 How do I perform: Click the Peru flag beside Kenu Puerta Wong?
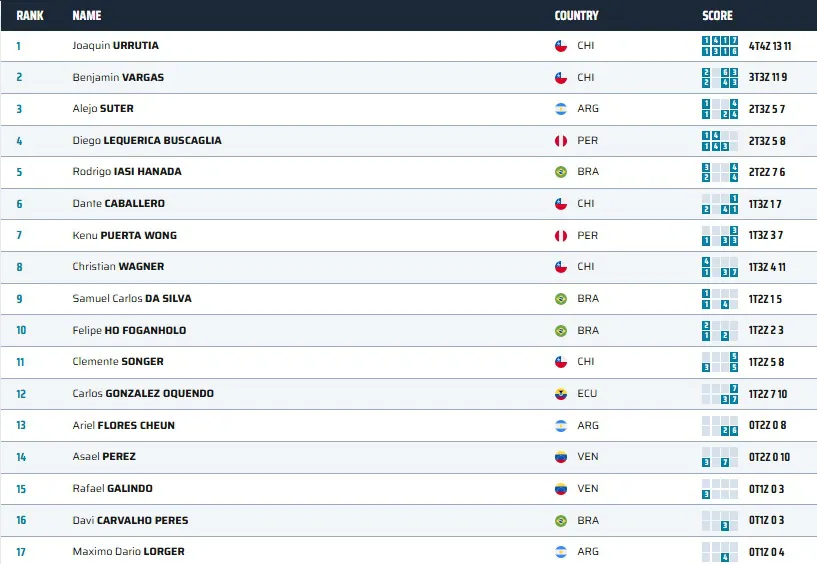tap(561, 236)
